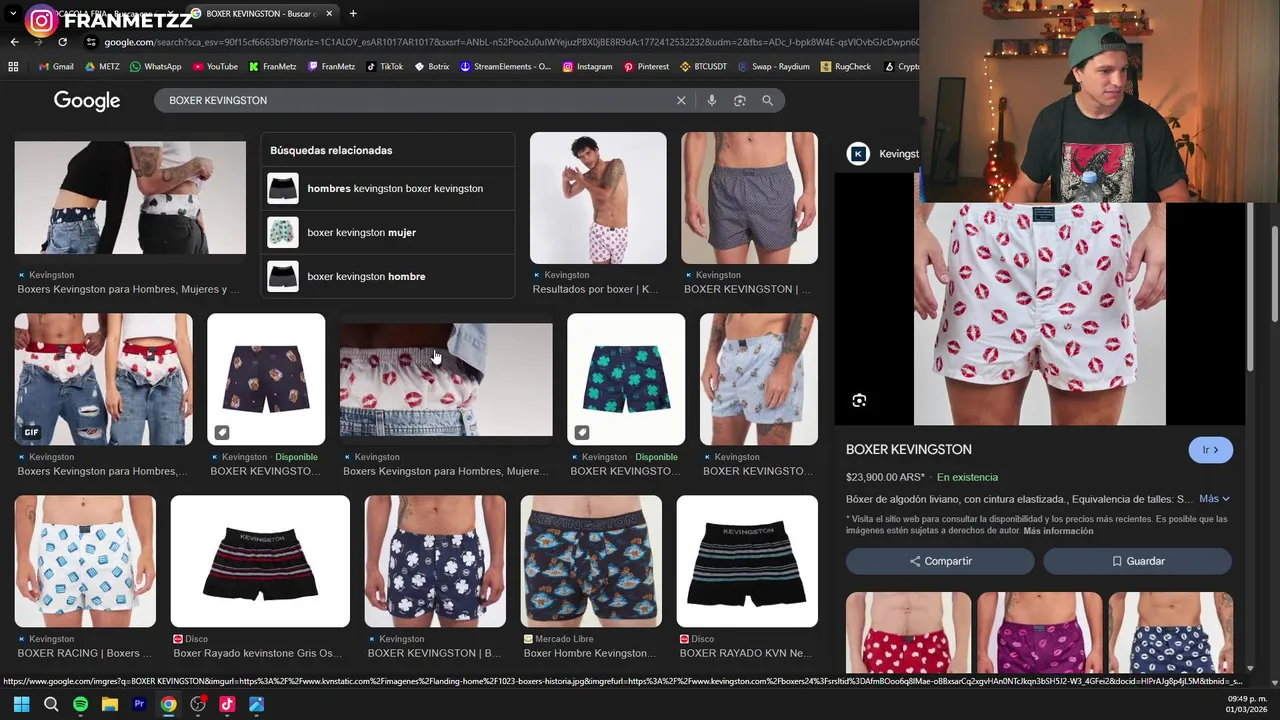
Task: Select related search hombres kevingston boxer kevingston
Action: point(388,188)
